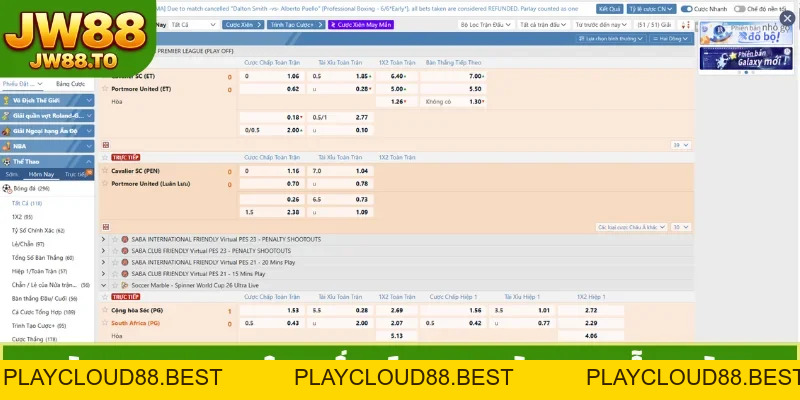Collapse Soccer Marble Spinner World Cup league
Image resolution: width=800 pixels, height=400 pixels.
[x=104, y=286]
